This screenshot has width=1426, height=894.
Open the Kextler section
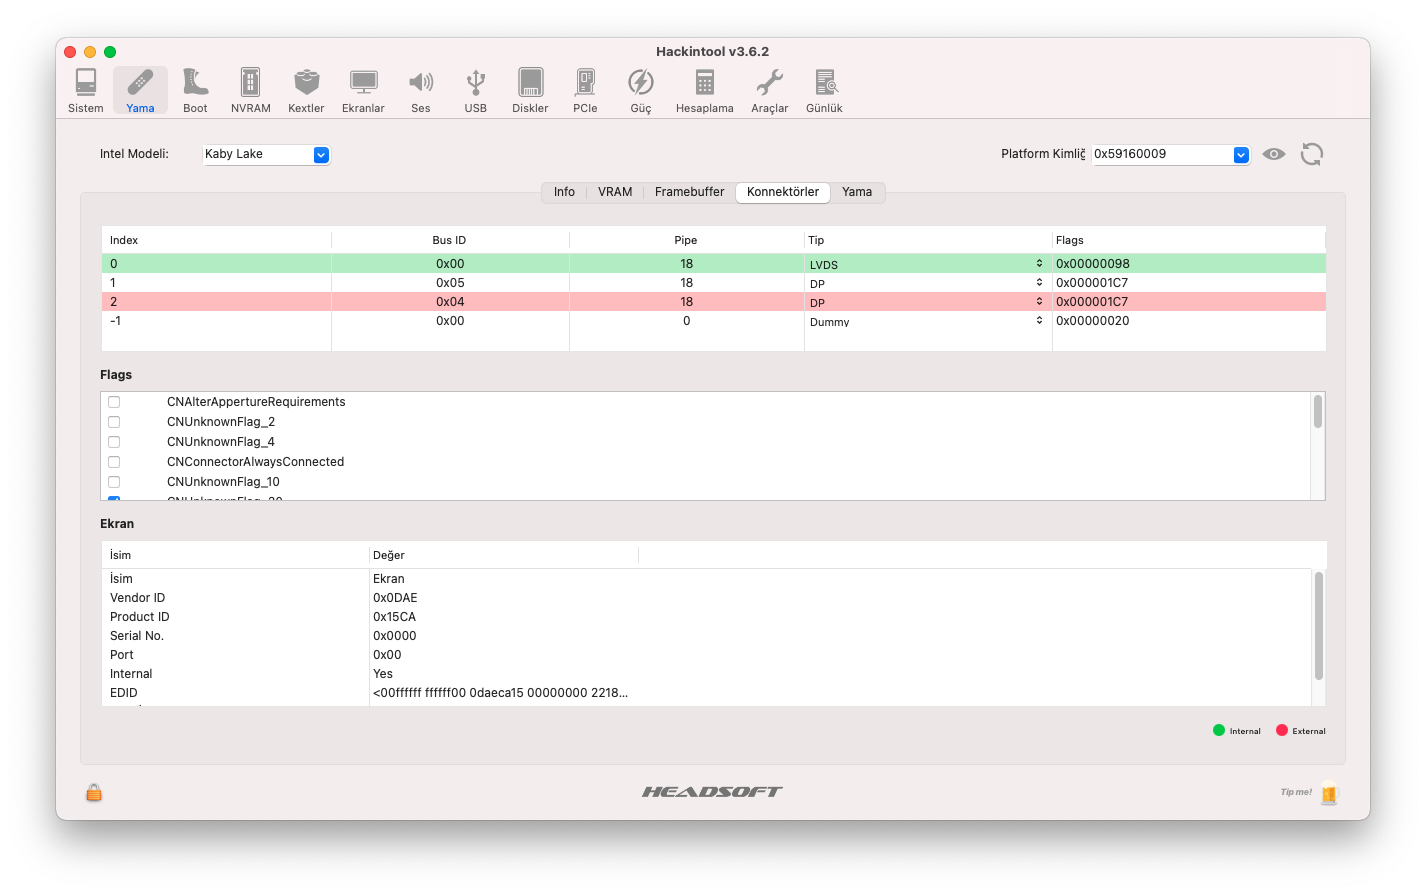[306, 90]
